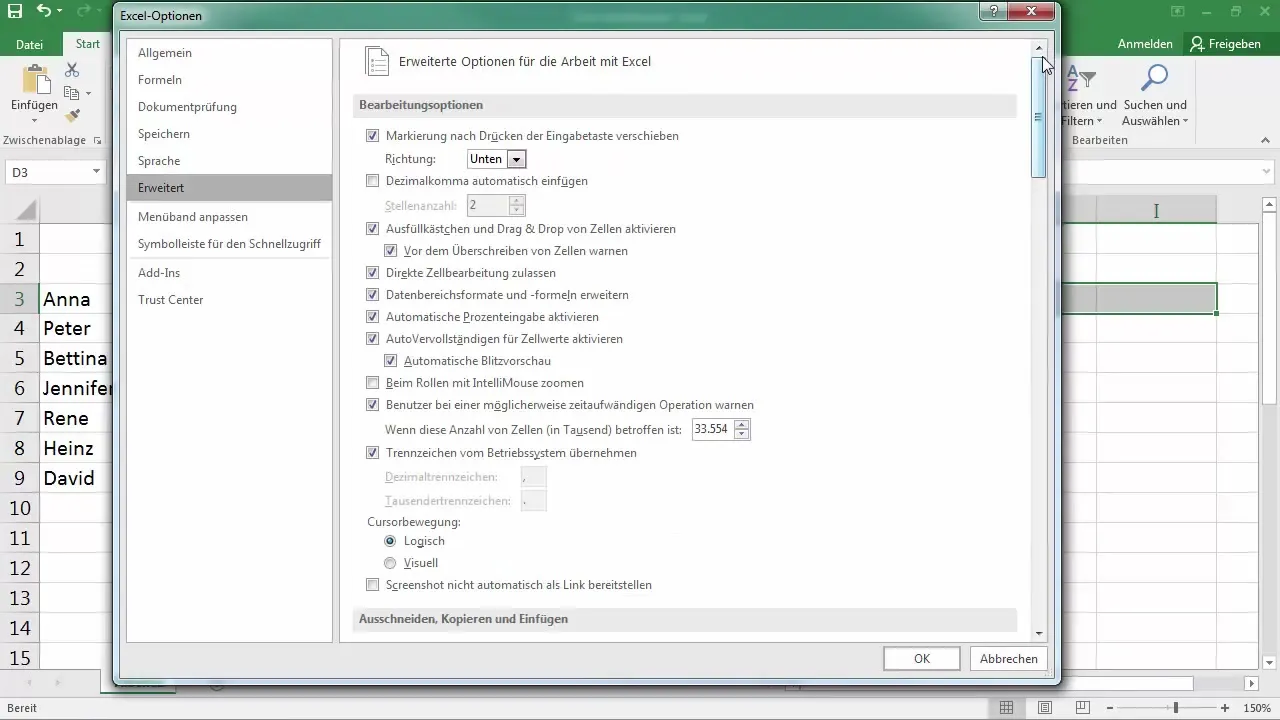Click the options dialog vertical scrollbar thumb

[1039, 117]
